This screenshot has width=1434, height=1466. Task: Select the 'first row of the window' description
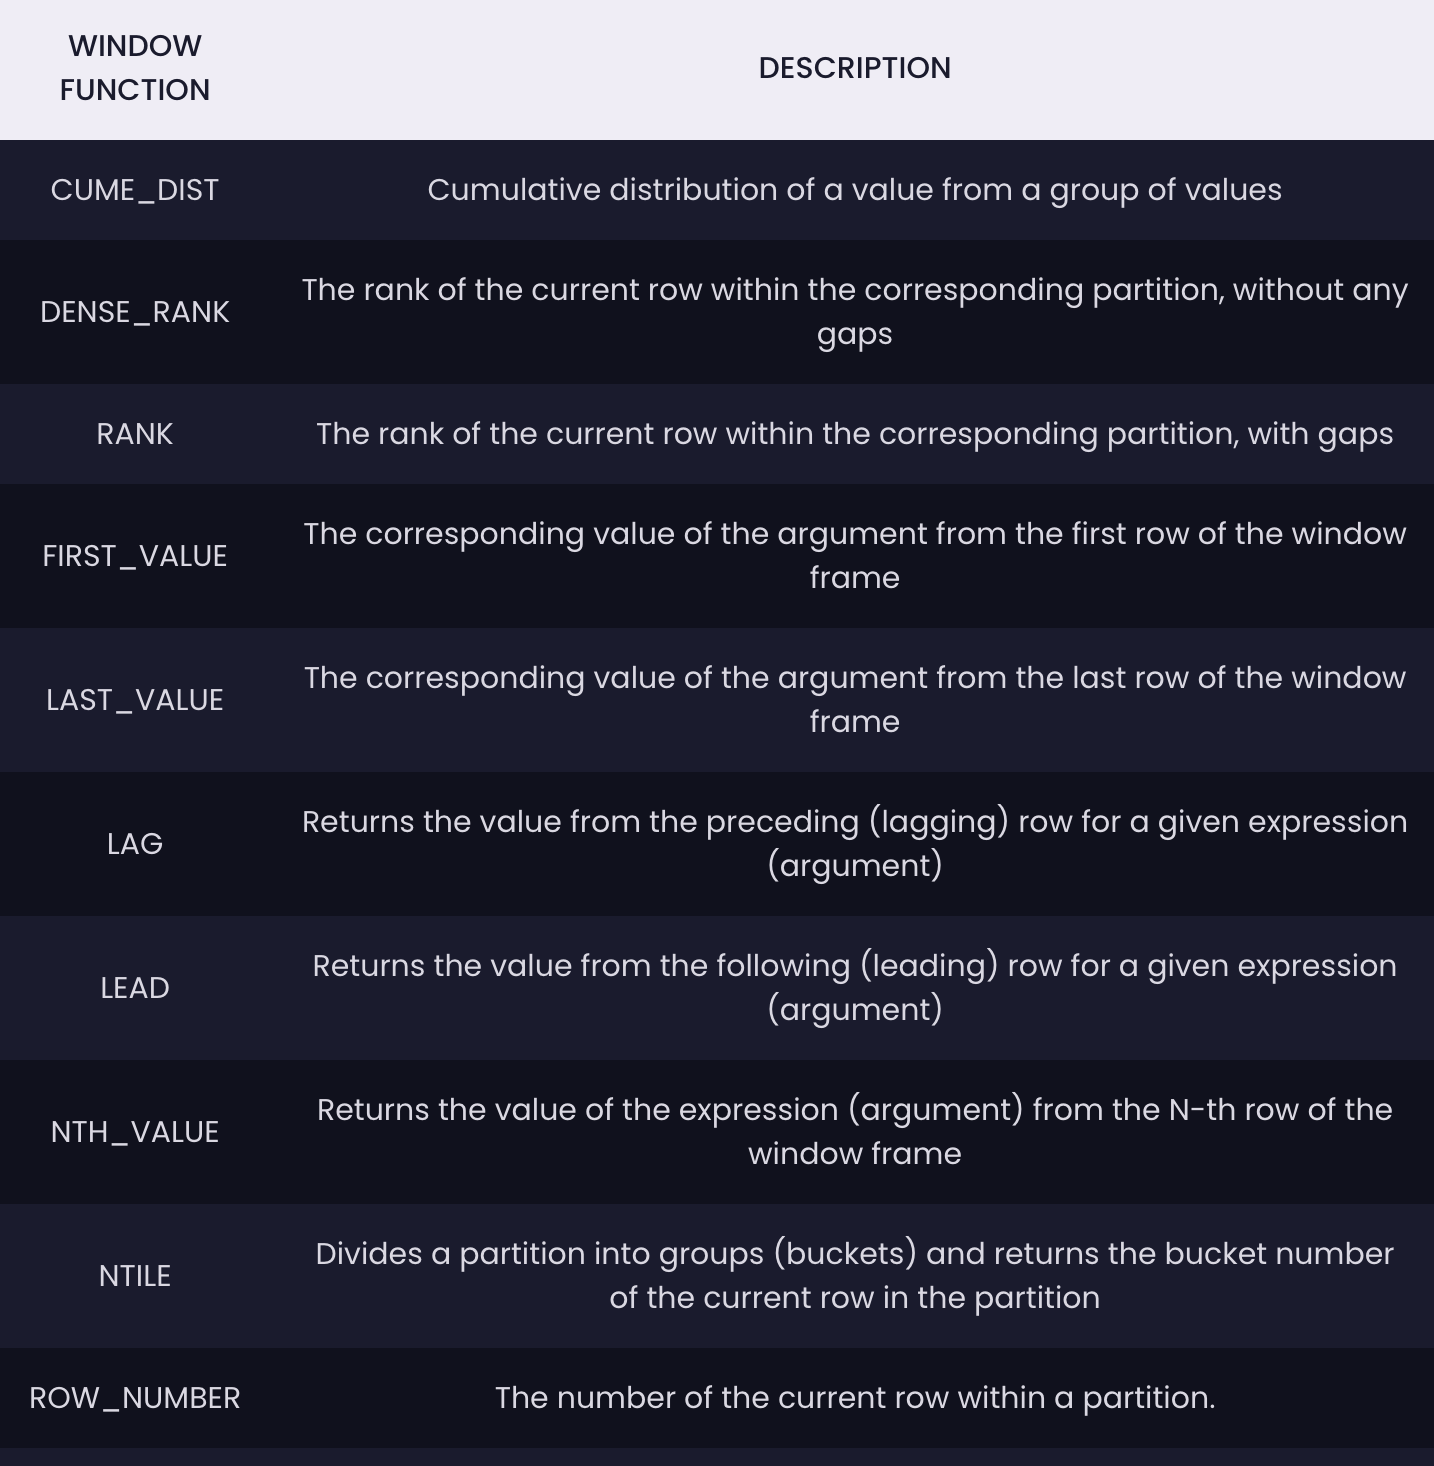point(854,556)
